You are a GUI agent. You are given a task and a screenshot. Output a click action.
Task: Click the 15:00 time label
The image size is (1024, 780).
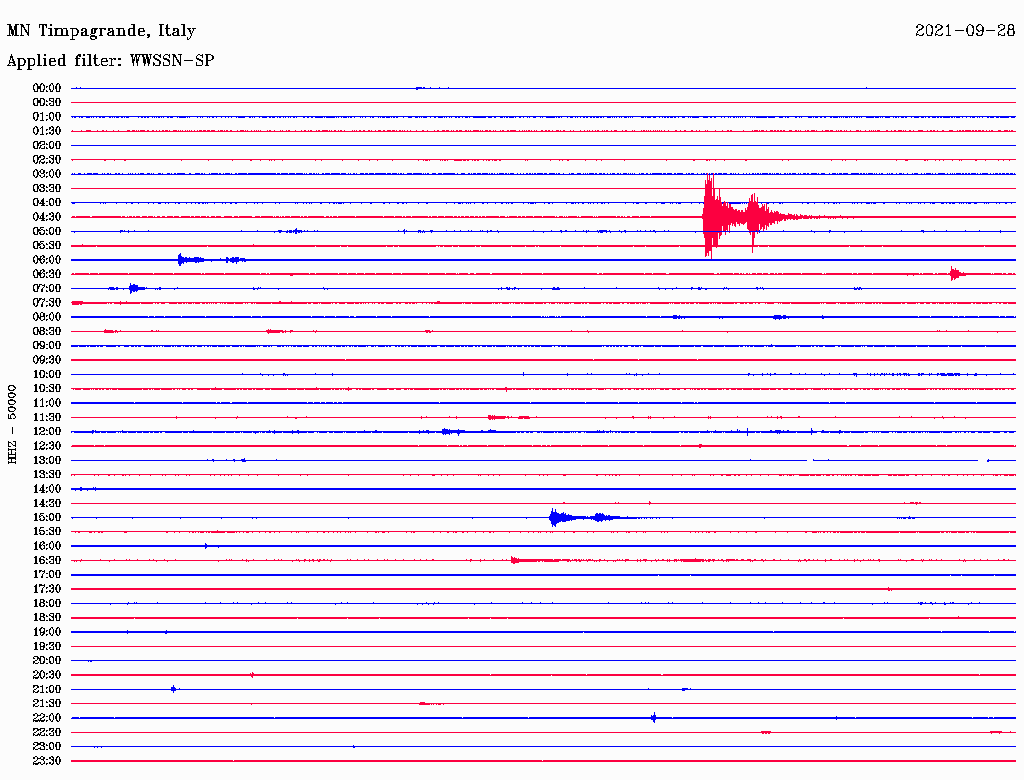point(47,517)
